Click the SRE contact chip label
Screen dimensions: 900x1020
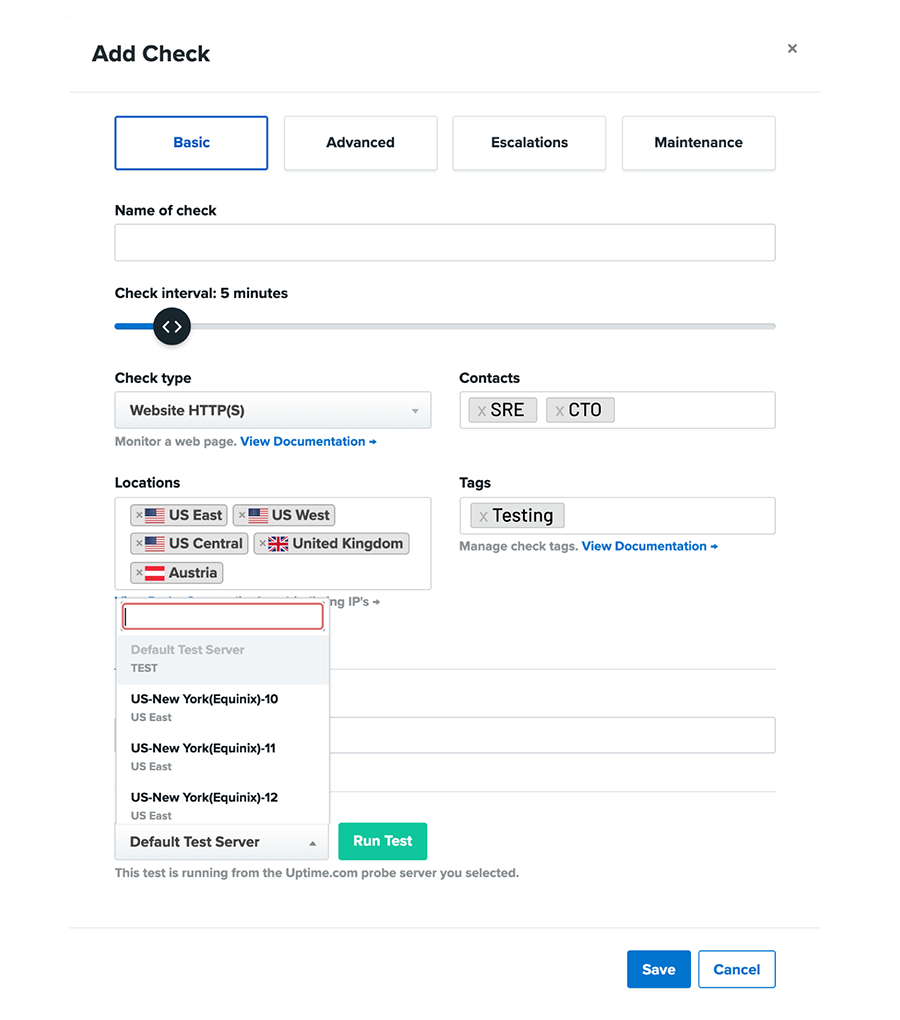[507, 410]
